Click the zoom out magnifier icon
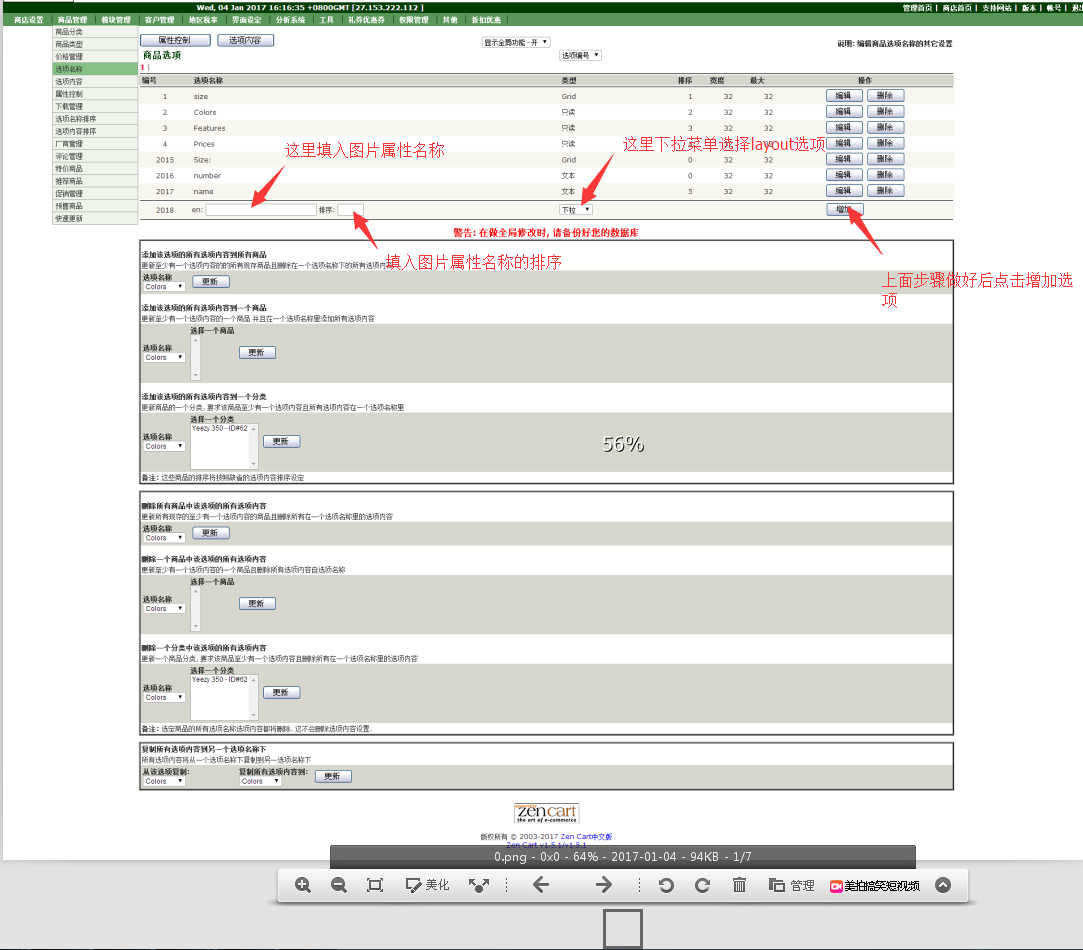Viewport: 1083px width, 950px height. [339, 885]
